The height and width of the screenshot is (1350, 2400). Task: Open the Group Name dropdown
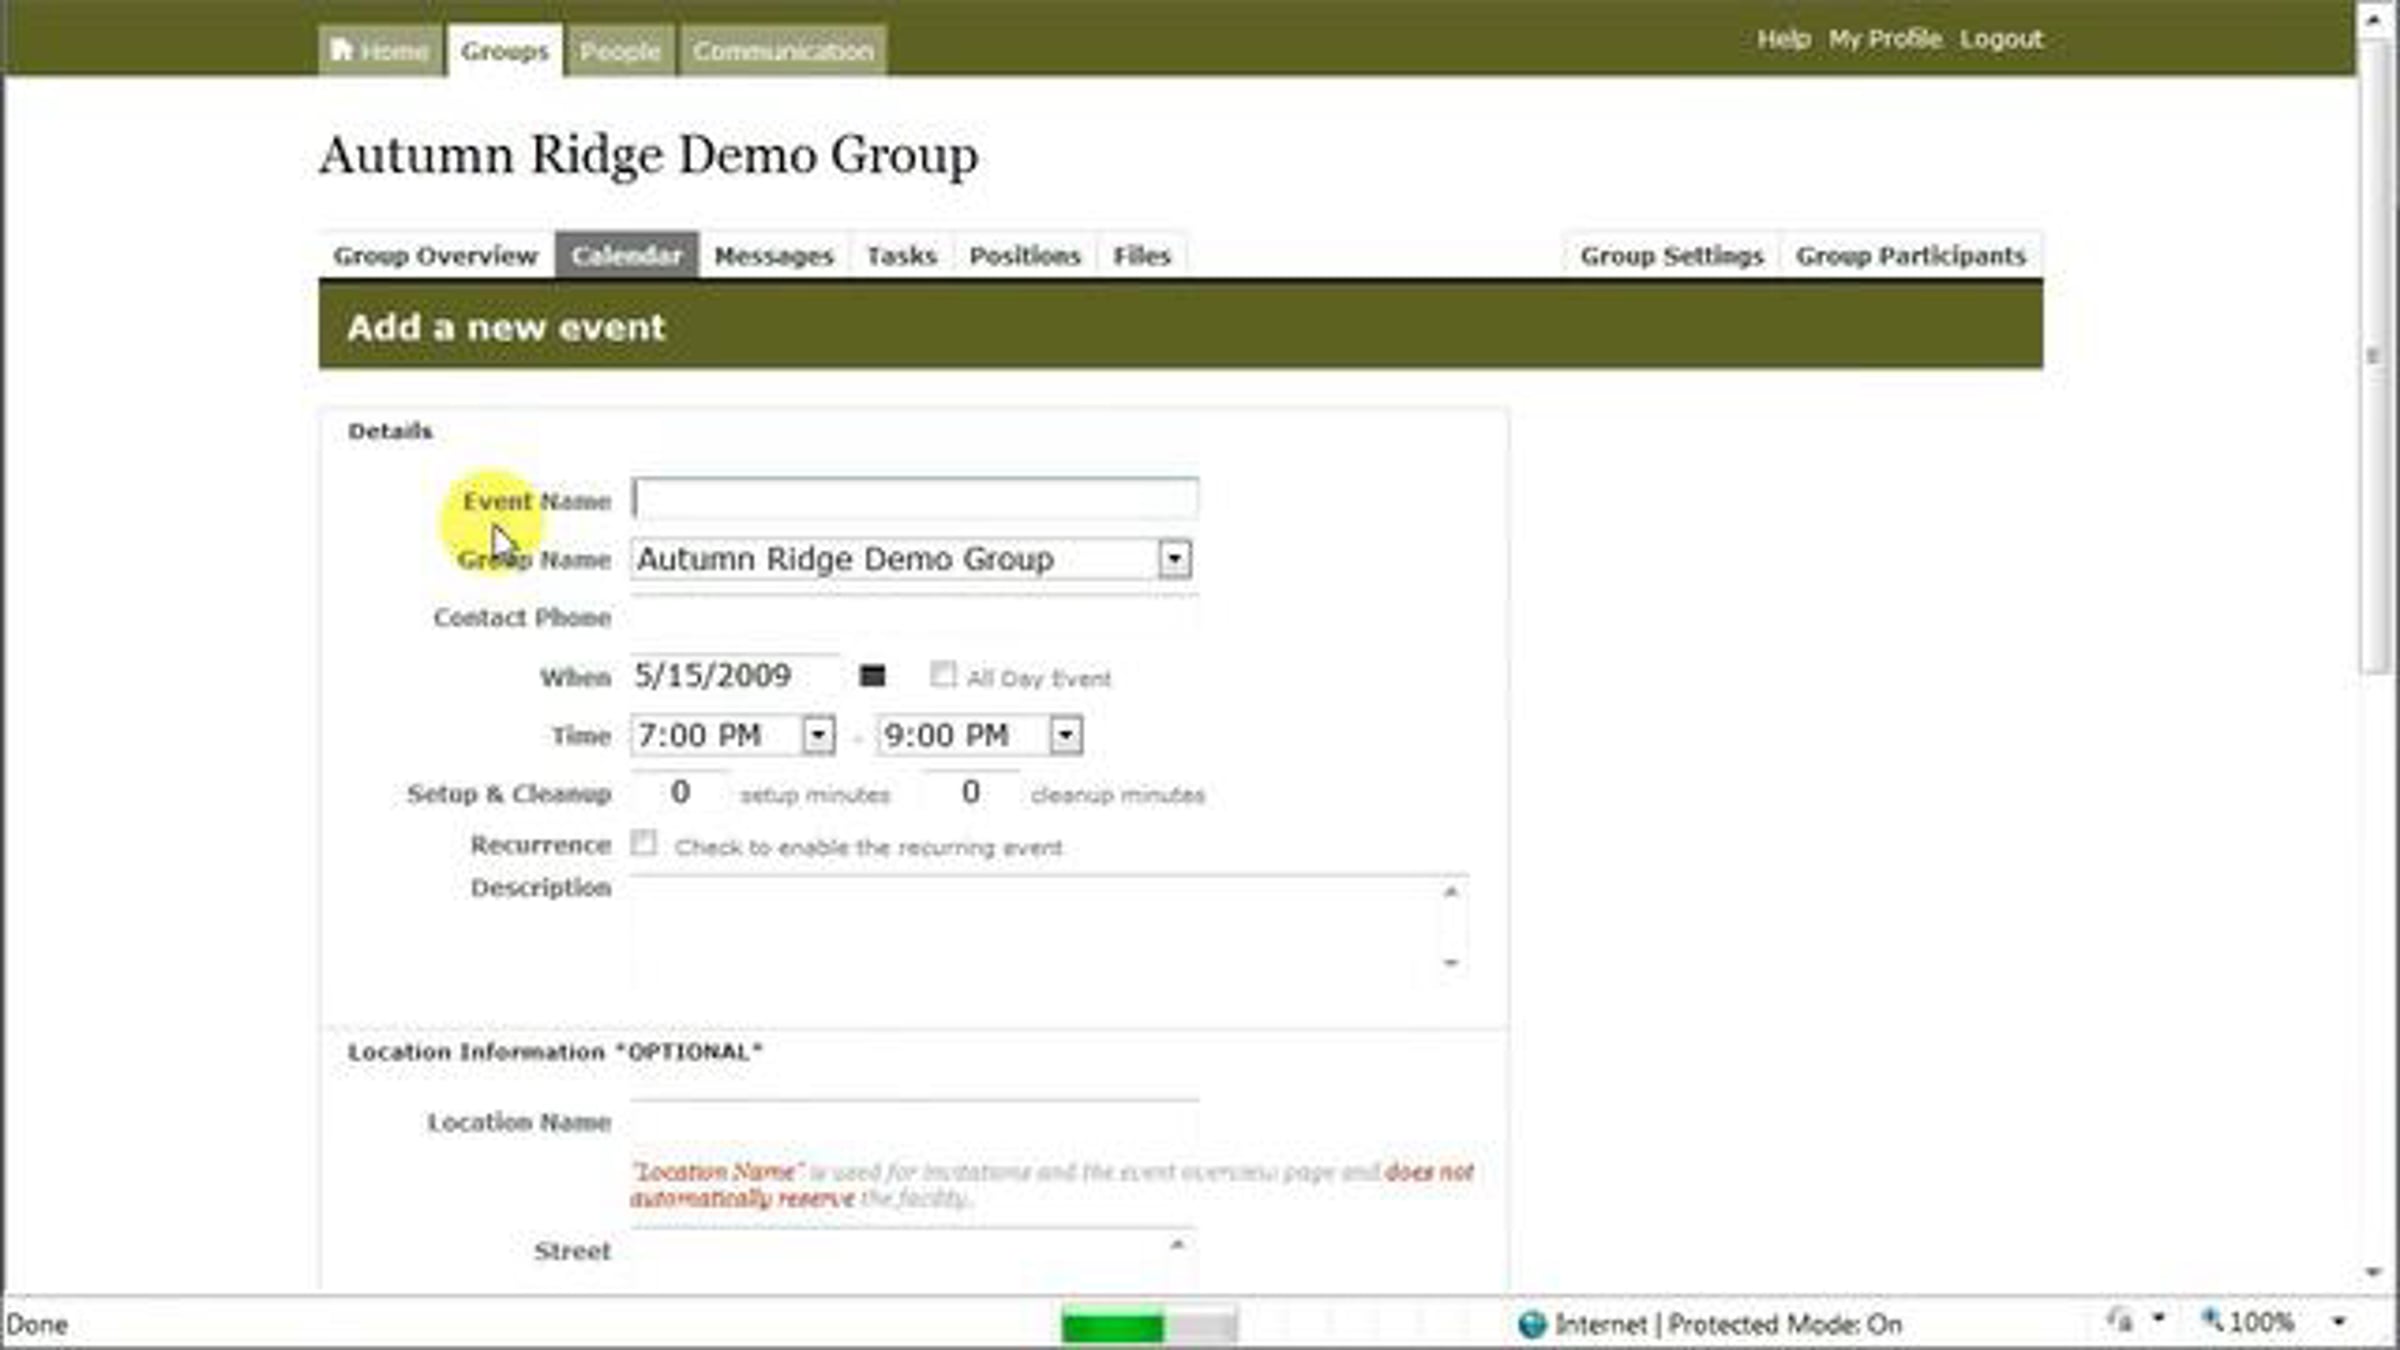point(1175,559)
